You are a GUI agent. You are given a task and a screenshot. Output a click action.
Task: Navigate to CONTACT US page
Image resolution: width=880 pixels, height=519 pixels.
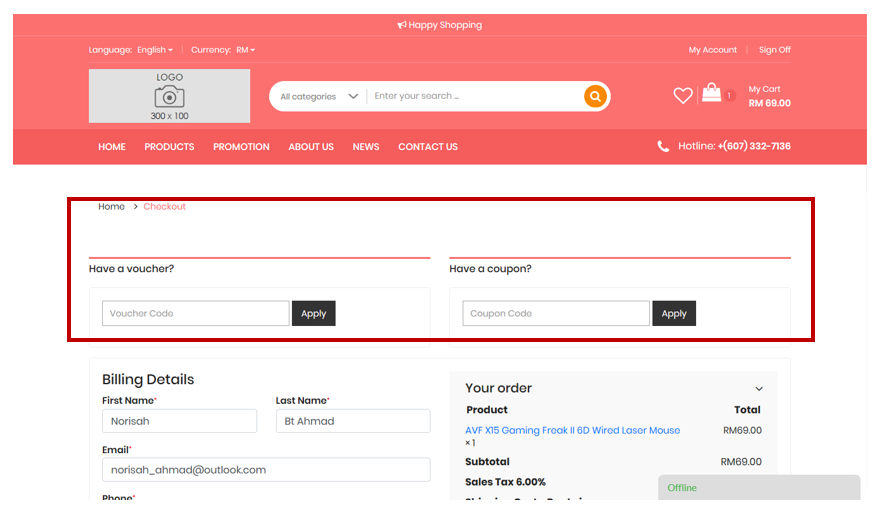pos(428,147)
